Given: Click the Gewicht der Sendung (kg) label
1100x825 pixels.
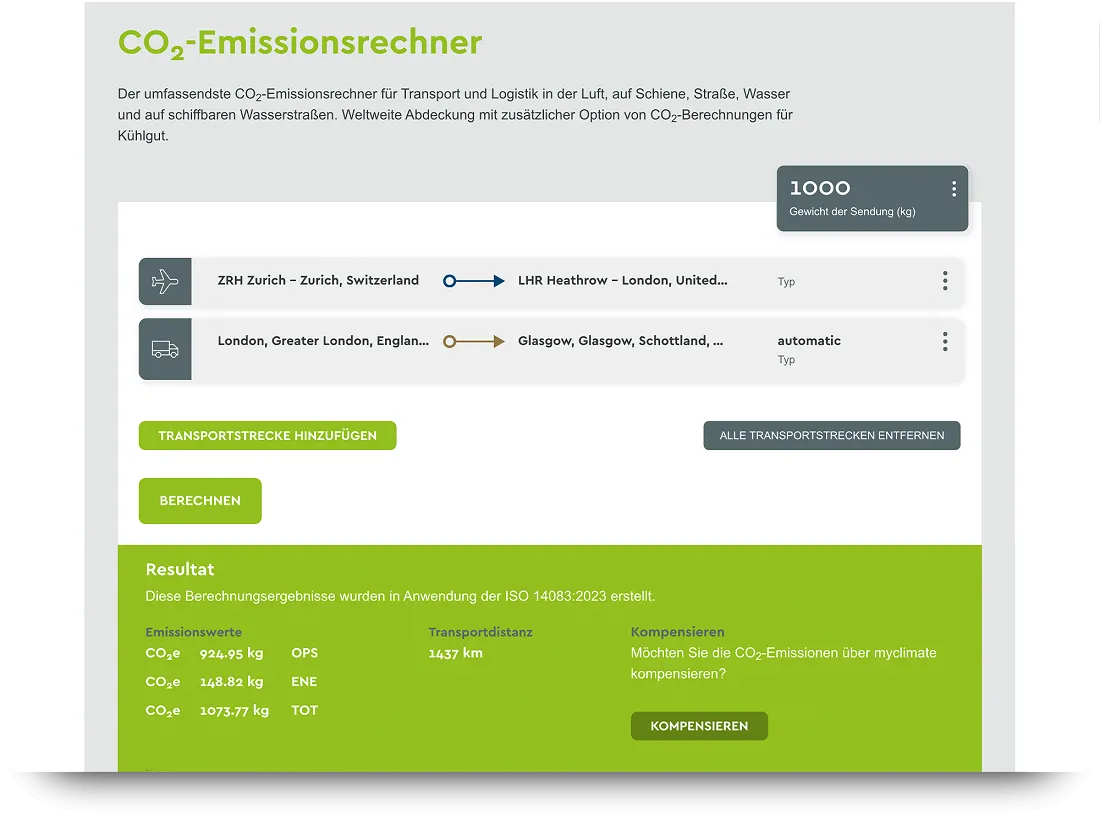Looking at the screenshot, I should [x=852, y=212].
